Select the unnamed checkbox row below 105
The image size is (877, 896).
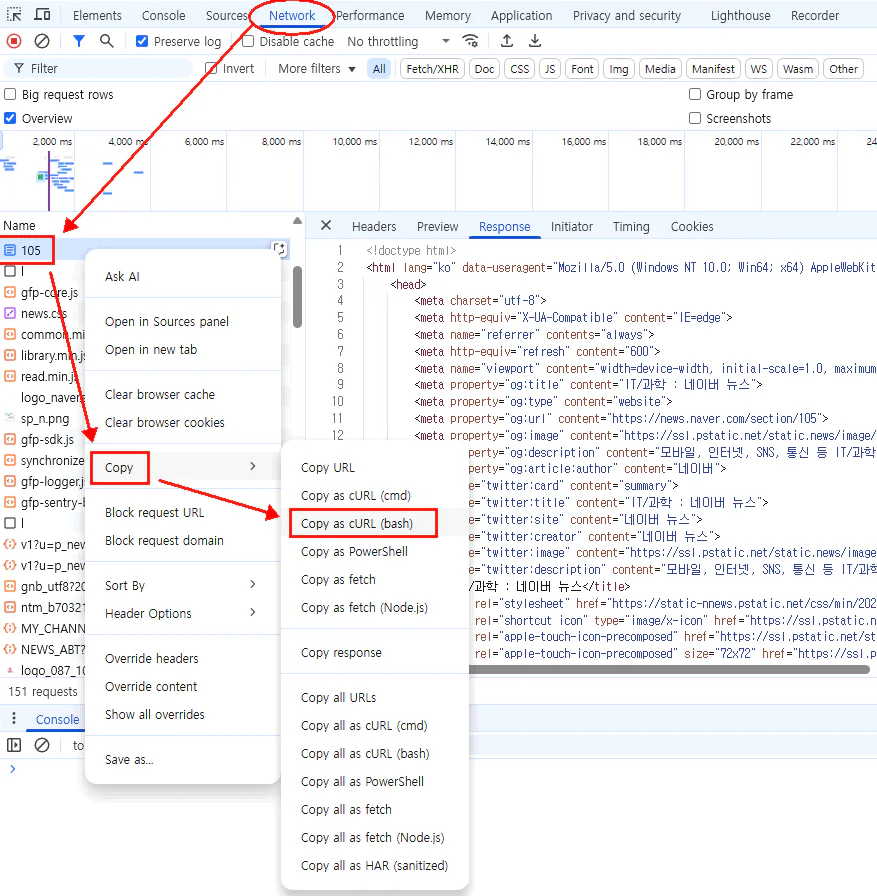[x=10, y=271]
